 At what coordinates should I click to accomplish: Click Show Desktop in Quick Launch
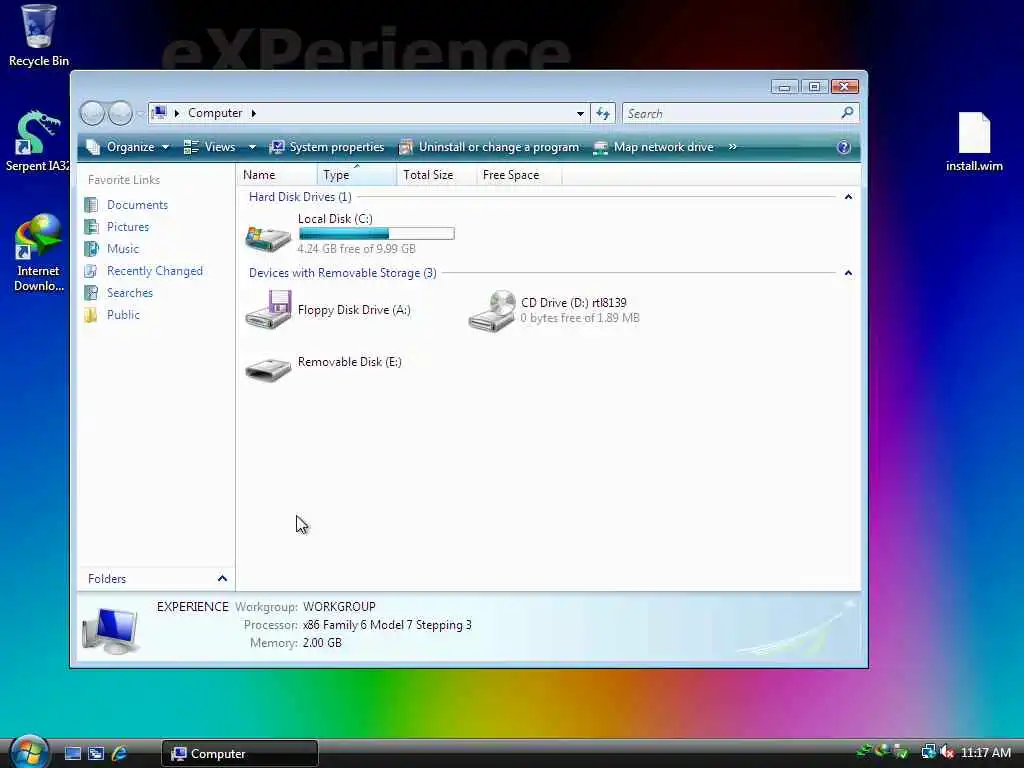coord(73,753)
